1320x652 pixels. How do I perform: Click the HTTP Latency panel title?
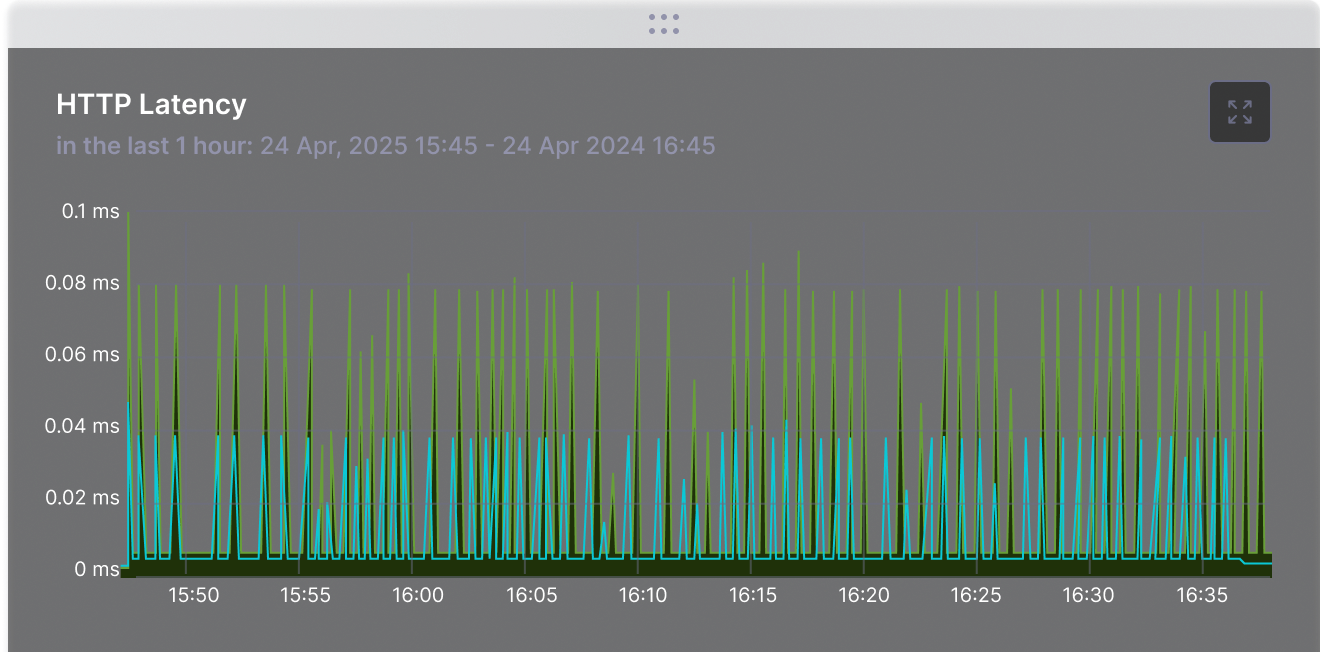[x=151, y=104]
